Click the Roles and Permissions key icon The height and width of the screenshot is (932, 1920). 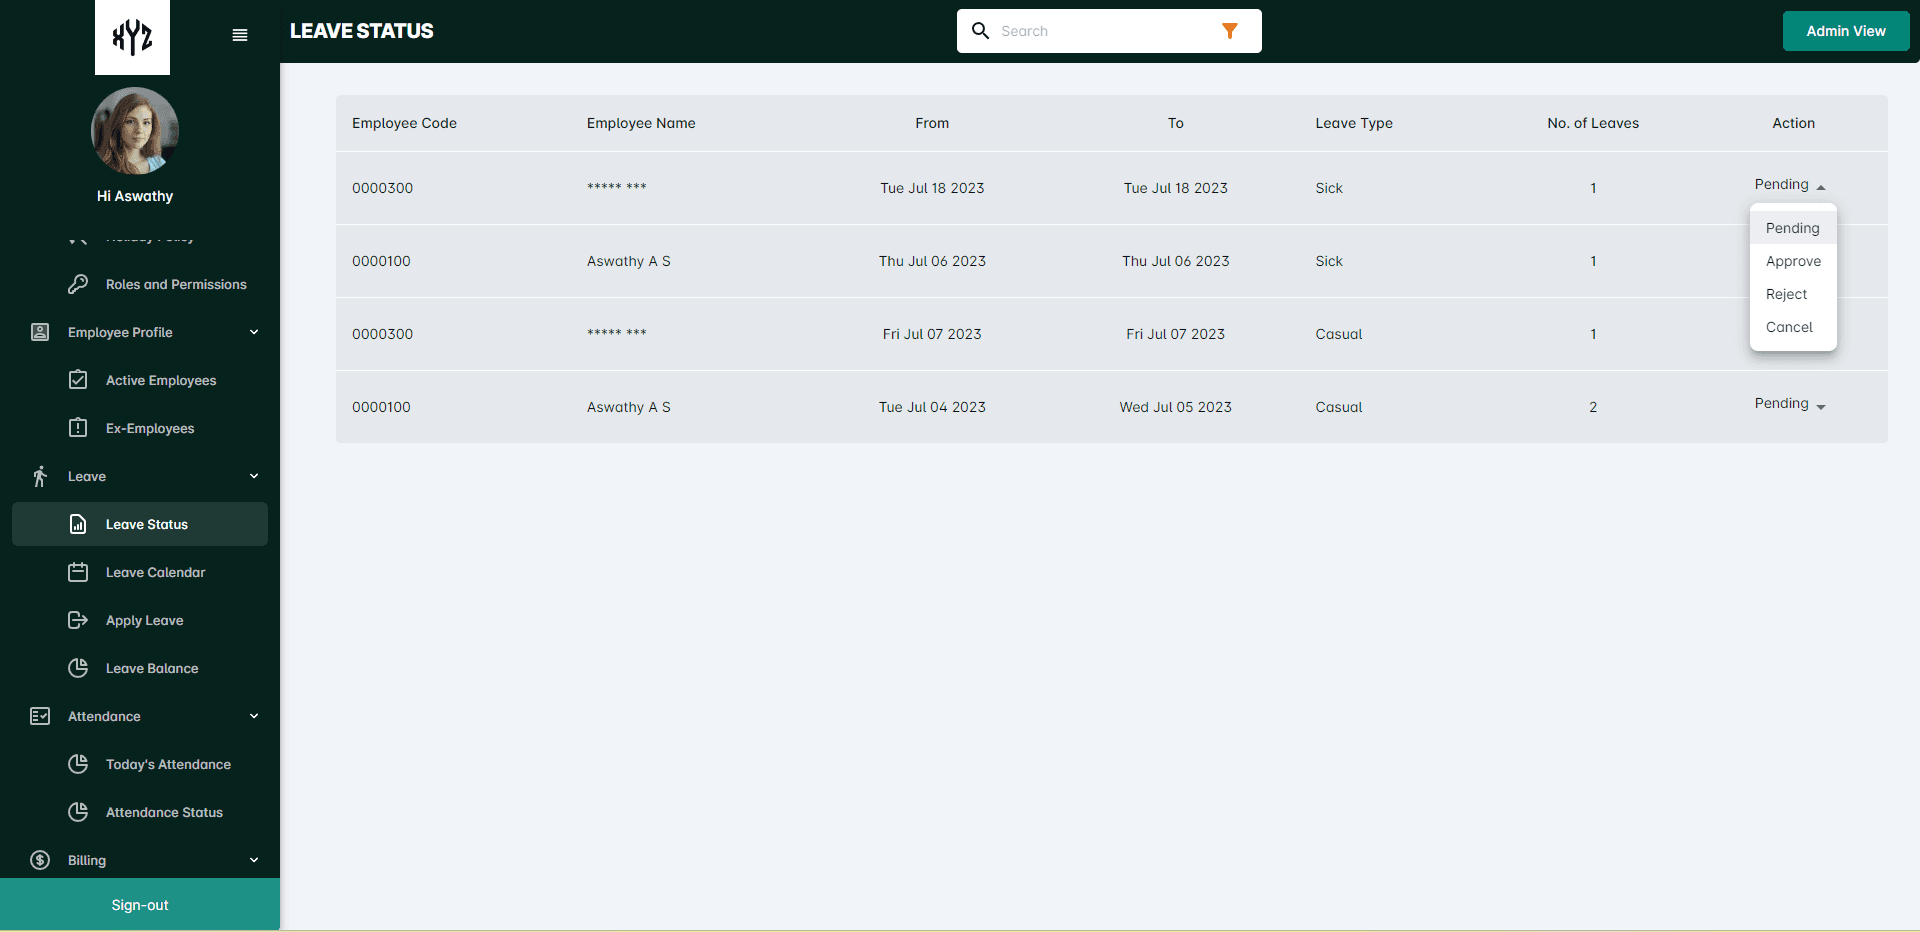pyautogui.click(x=78, y=284)
